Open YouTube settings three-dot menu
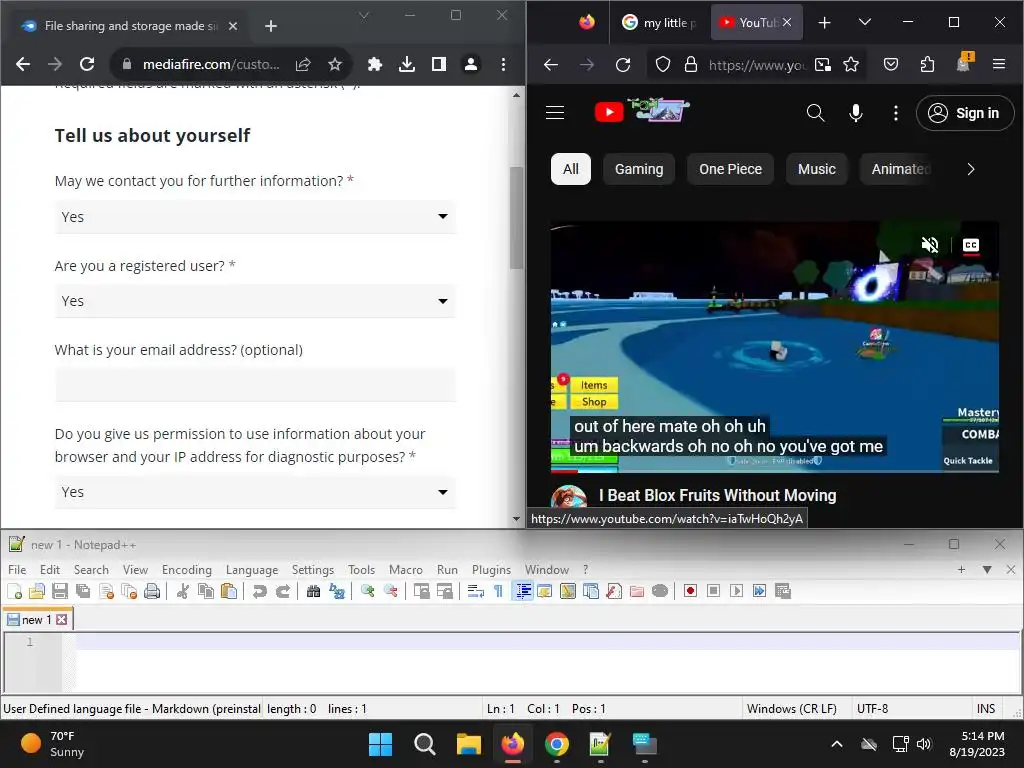This screenshot has width=1024, height=768. point(895,113)
